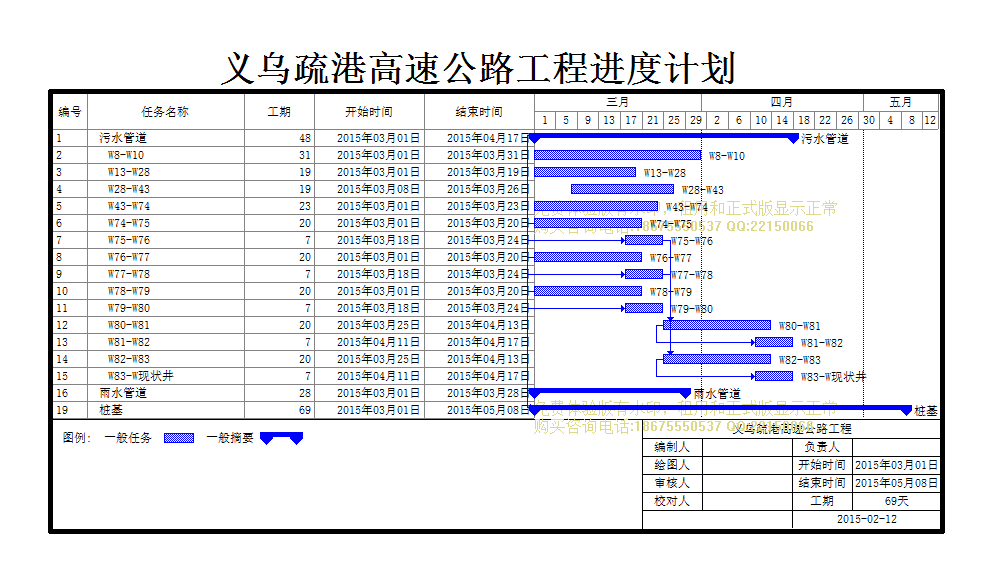Select the 绘图人 field in title block
This screenshot has width=991, height=580.
747,465
